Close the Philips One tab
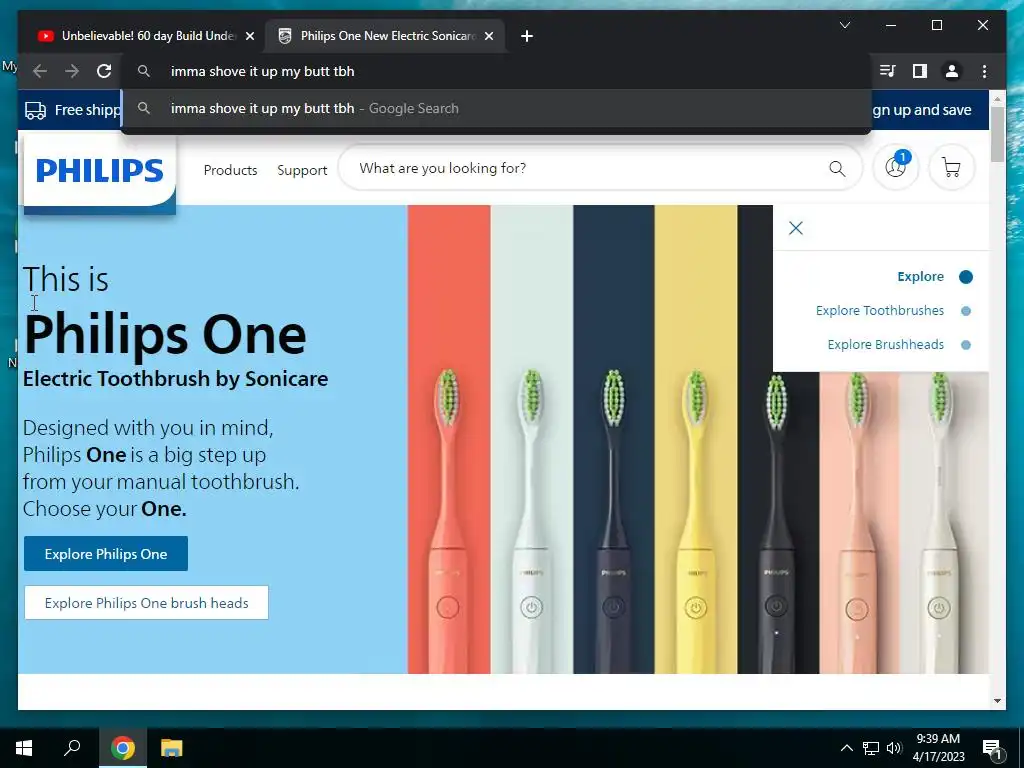 click(488, 36)
